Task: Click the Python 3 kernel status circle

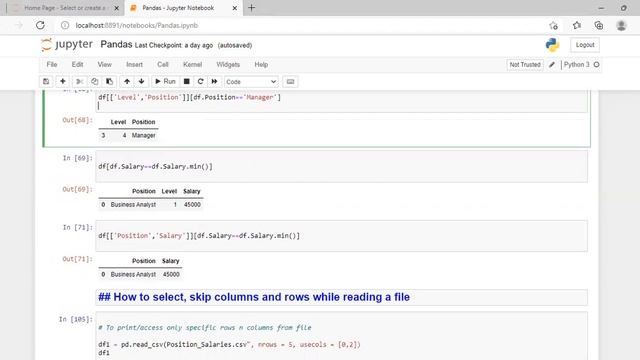Action: pos(596,64)
